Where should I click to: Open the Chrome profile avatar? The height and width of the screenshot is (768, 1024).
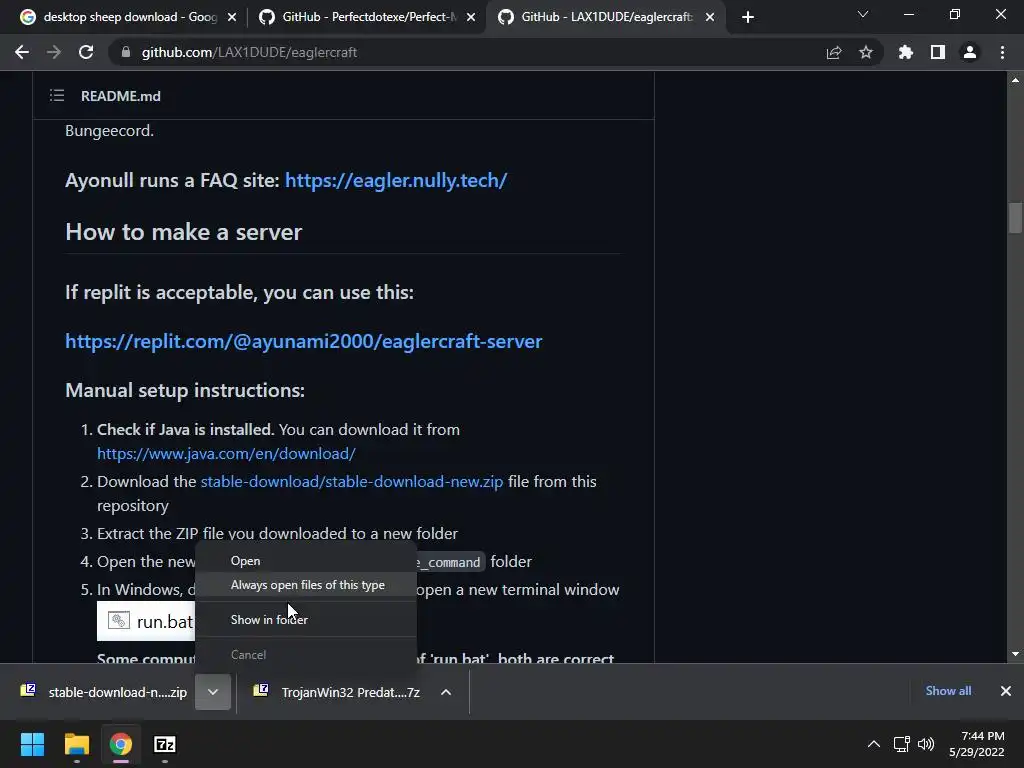coord(970,52)
